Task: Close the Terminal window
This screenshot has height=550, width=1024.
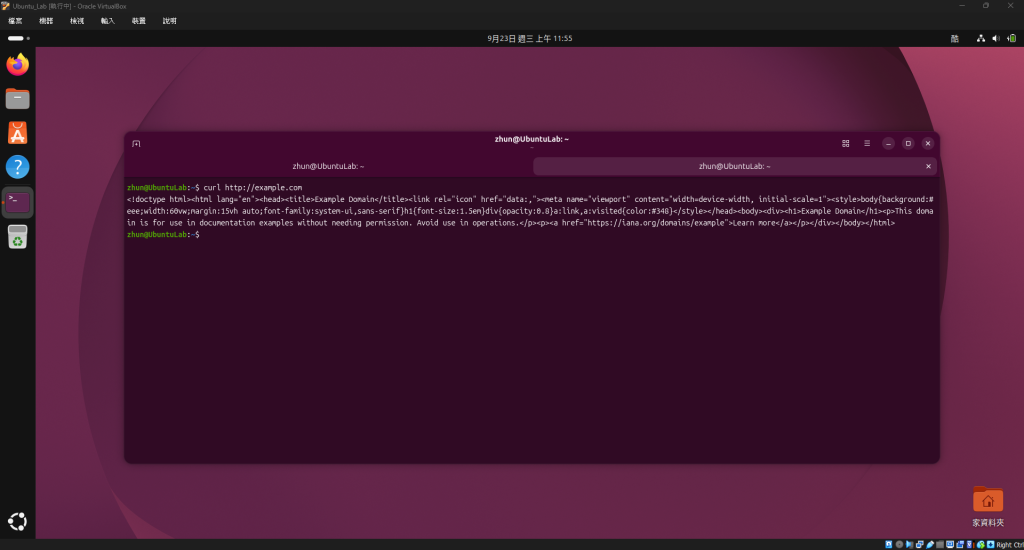Action: click(x=927, y=144)
